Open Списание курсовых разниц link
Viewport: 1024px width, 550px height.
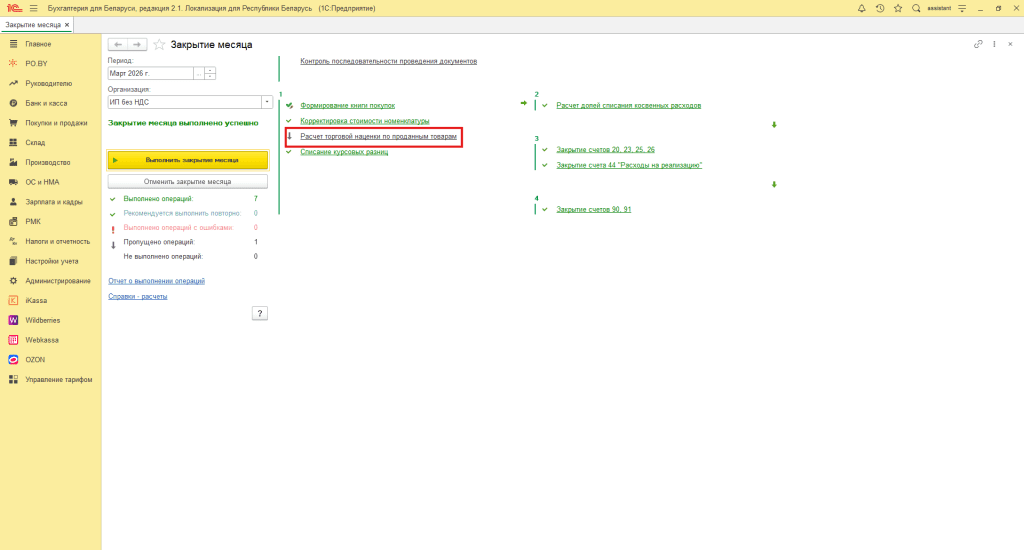pos(344,152)
